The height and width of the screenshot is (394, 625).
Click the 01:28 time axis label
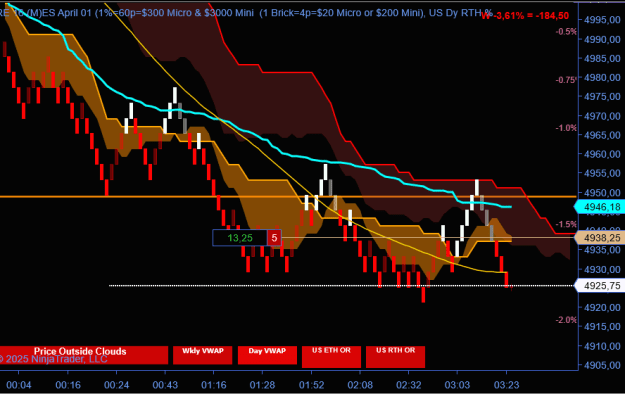coord(262,385)
